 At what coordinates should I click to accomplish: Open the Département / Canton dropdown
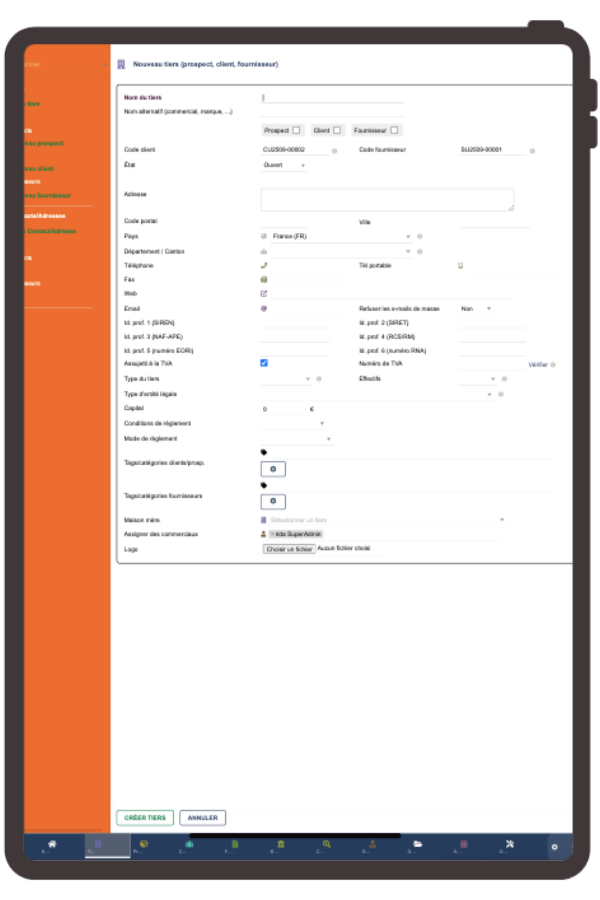341,251
